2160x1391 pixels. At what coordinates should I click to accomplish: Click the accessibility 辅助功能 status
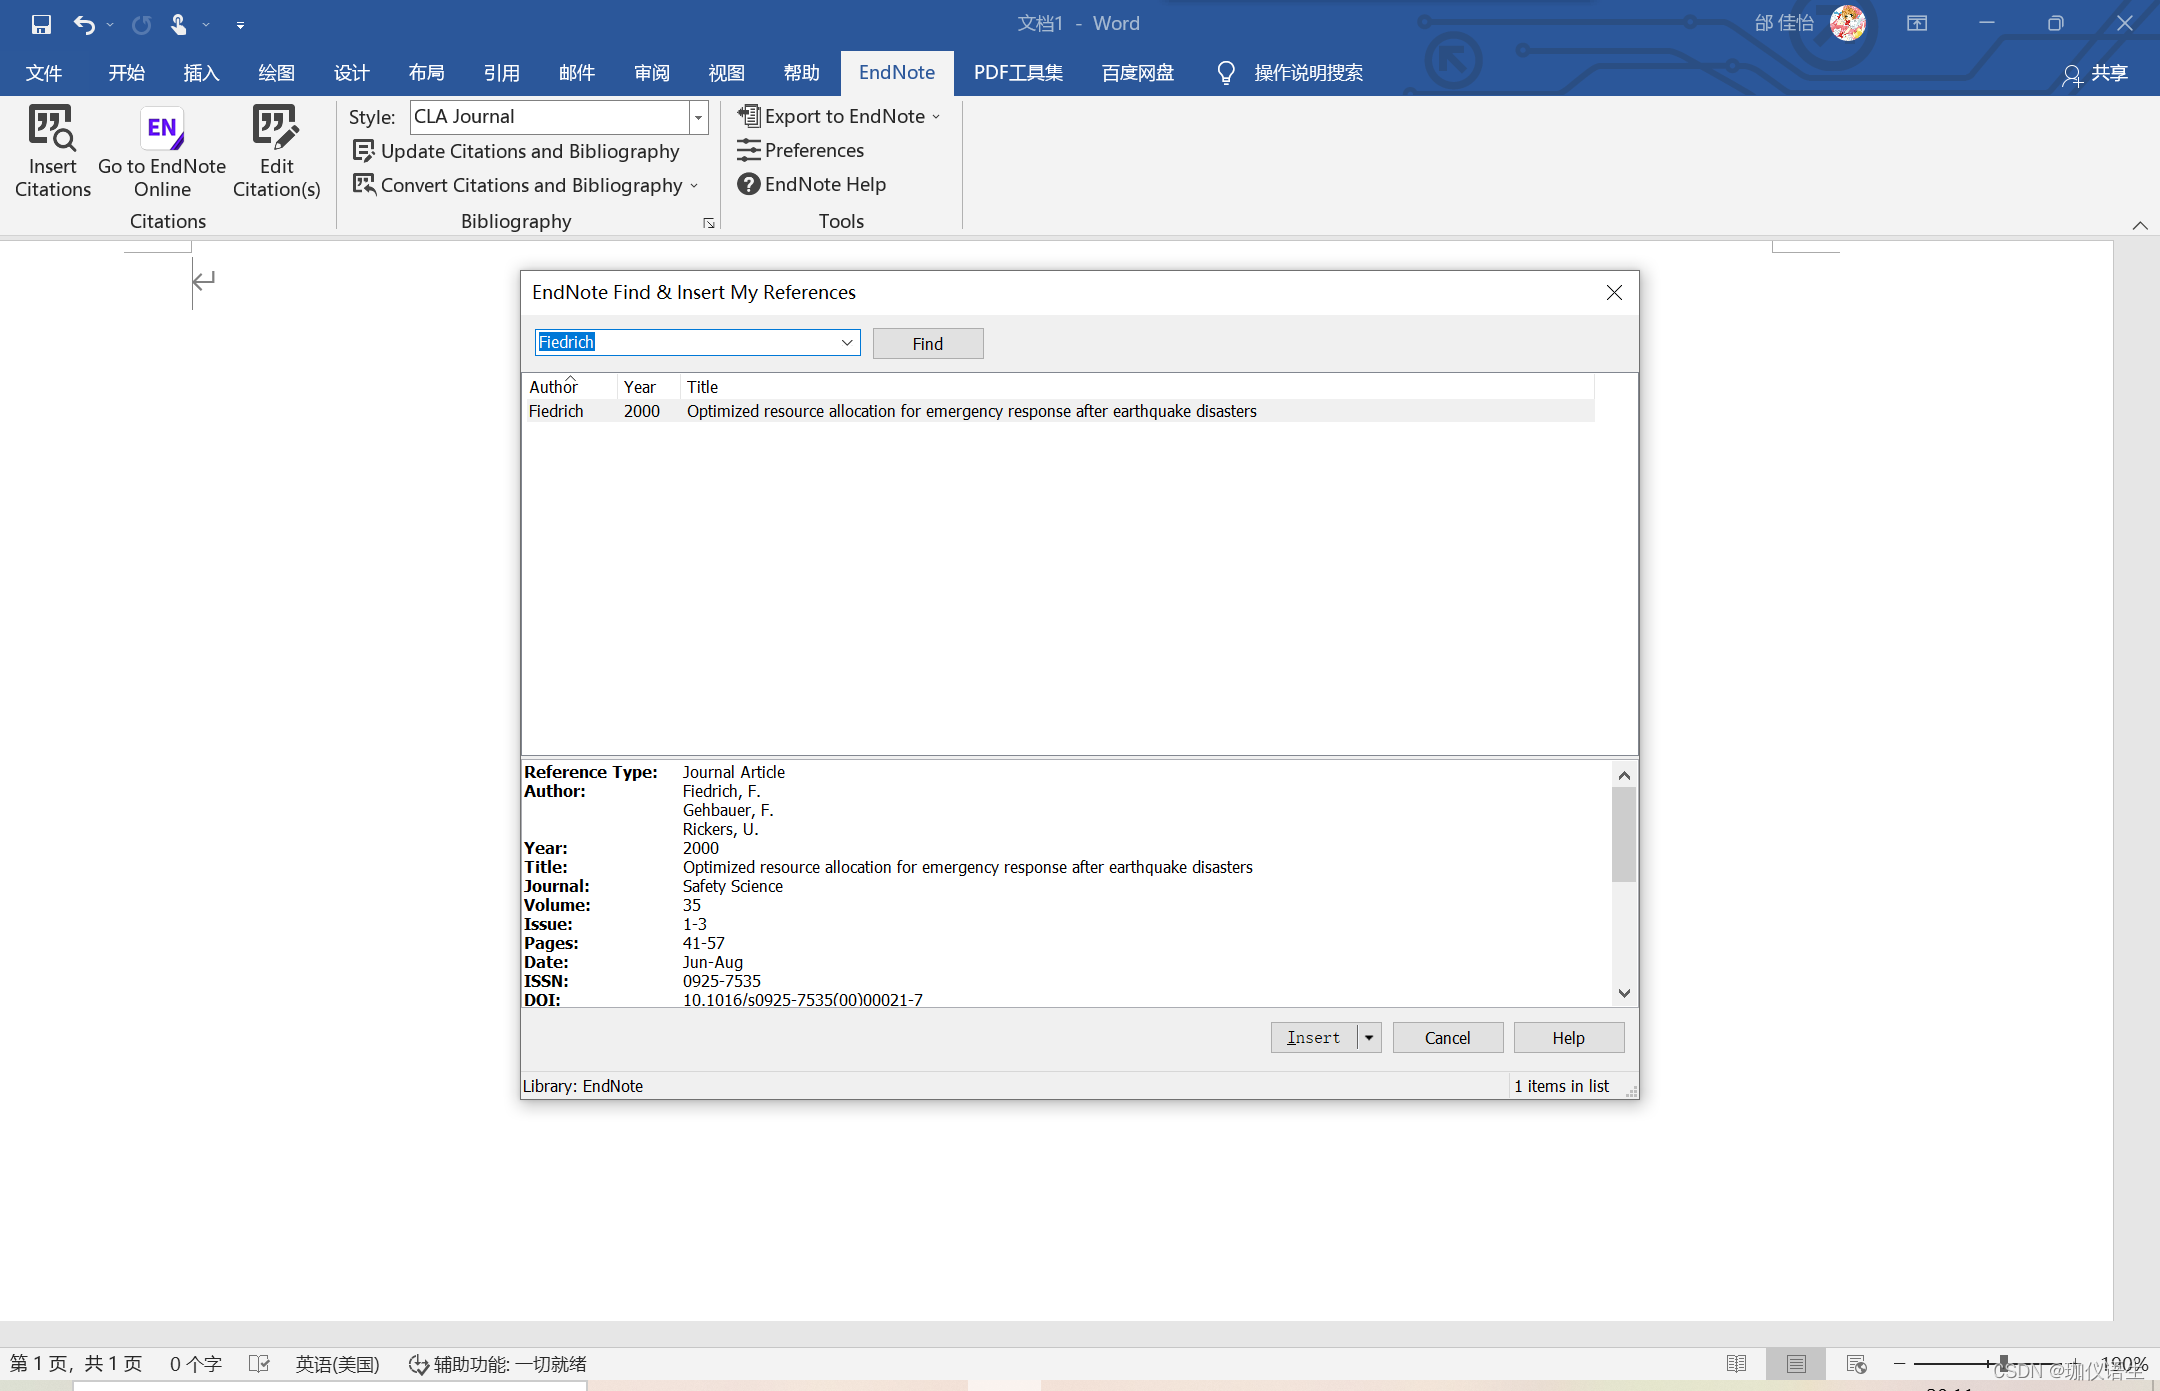(497, 1364)
